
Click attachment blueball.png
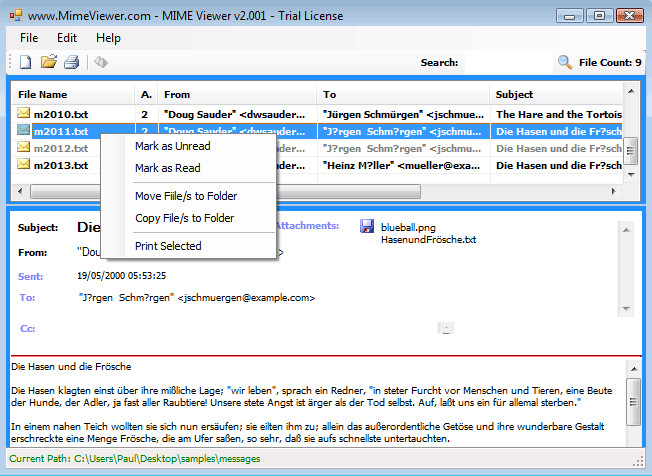click(x=408, y=228)
